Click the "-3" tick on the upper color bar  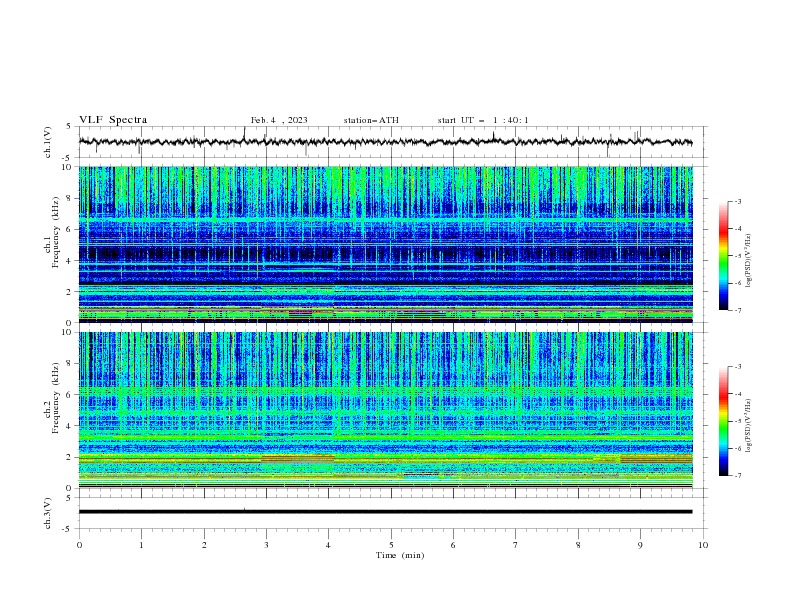[x=737, y=201]
